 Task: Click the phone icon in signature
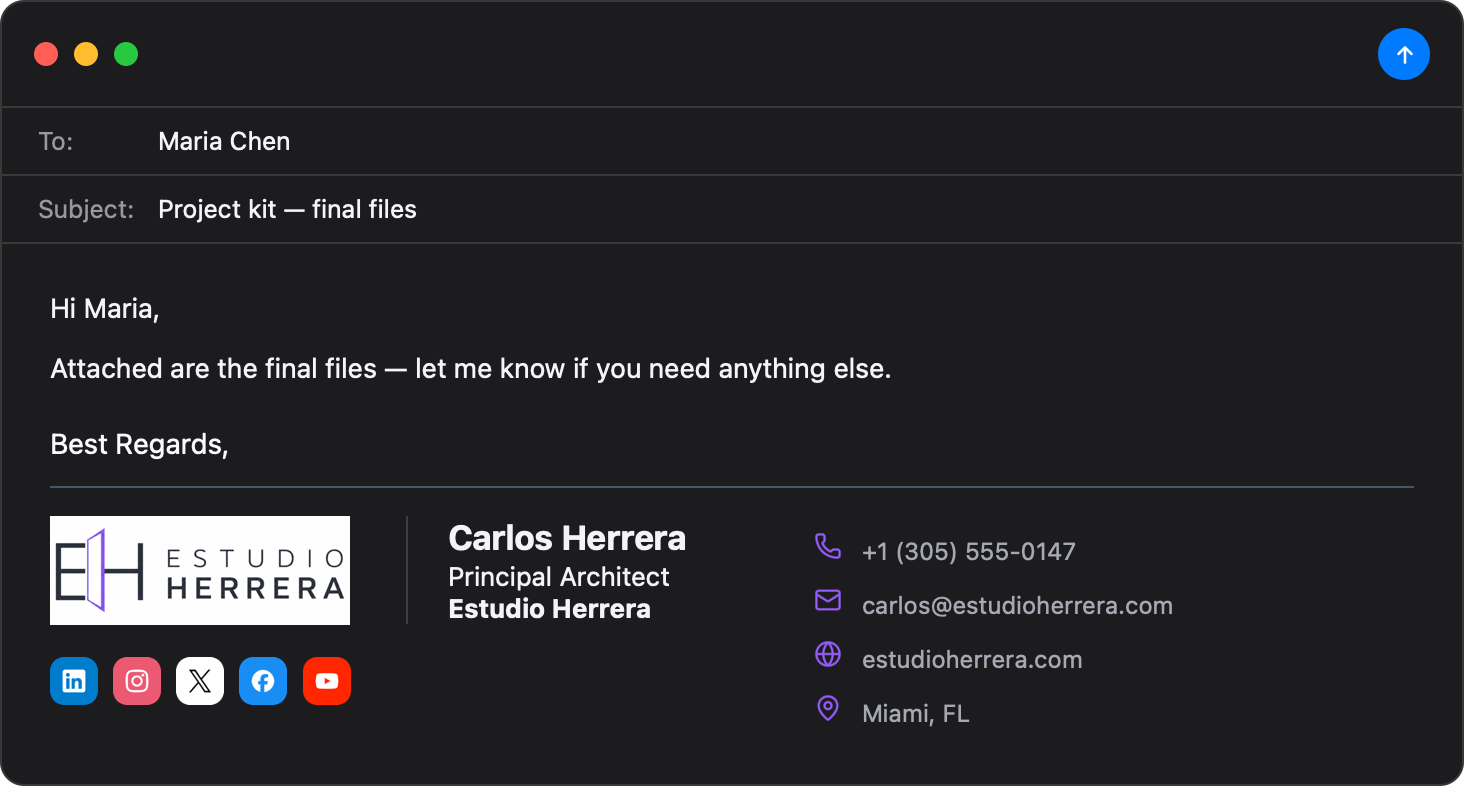point(828,546)
